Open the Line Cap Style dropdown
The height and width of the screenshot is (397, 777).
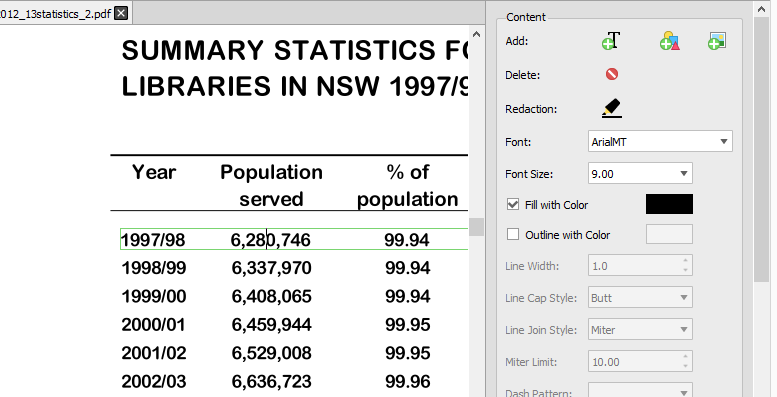click(640, 298)
